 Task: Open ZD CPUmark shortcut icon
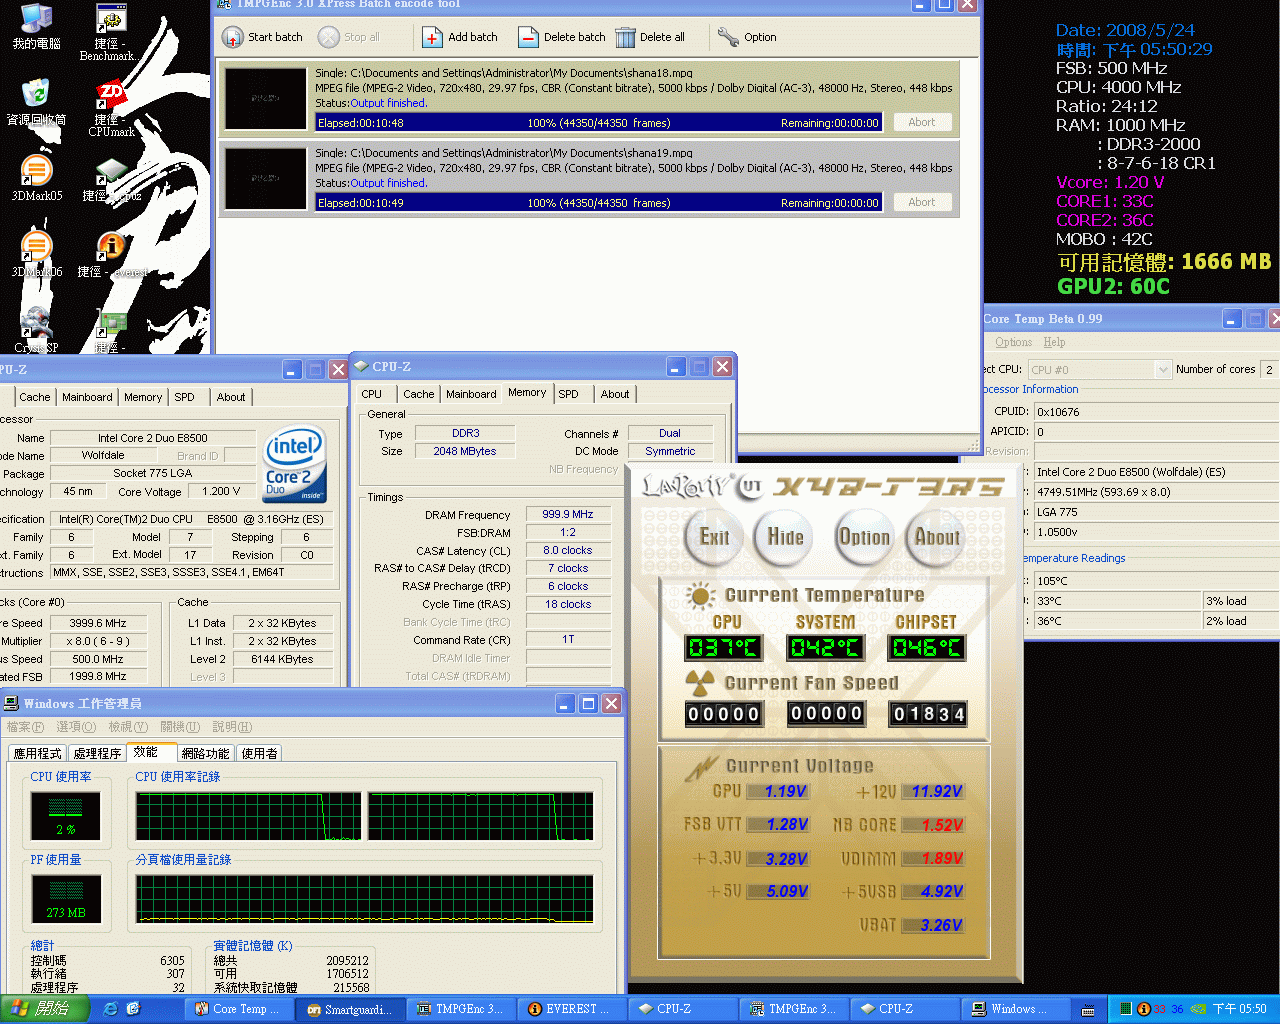coord(111,108)
